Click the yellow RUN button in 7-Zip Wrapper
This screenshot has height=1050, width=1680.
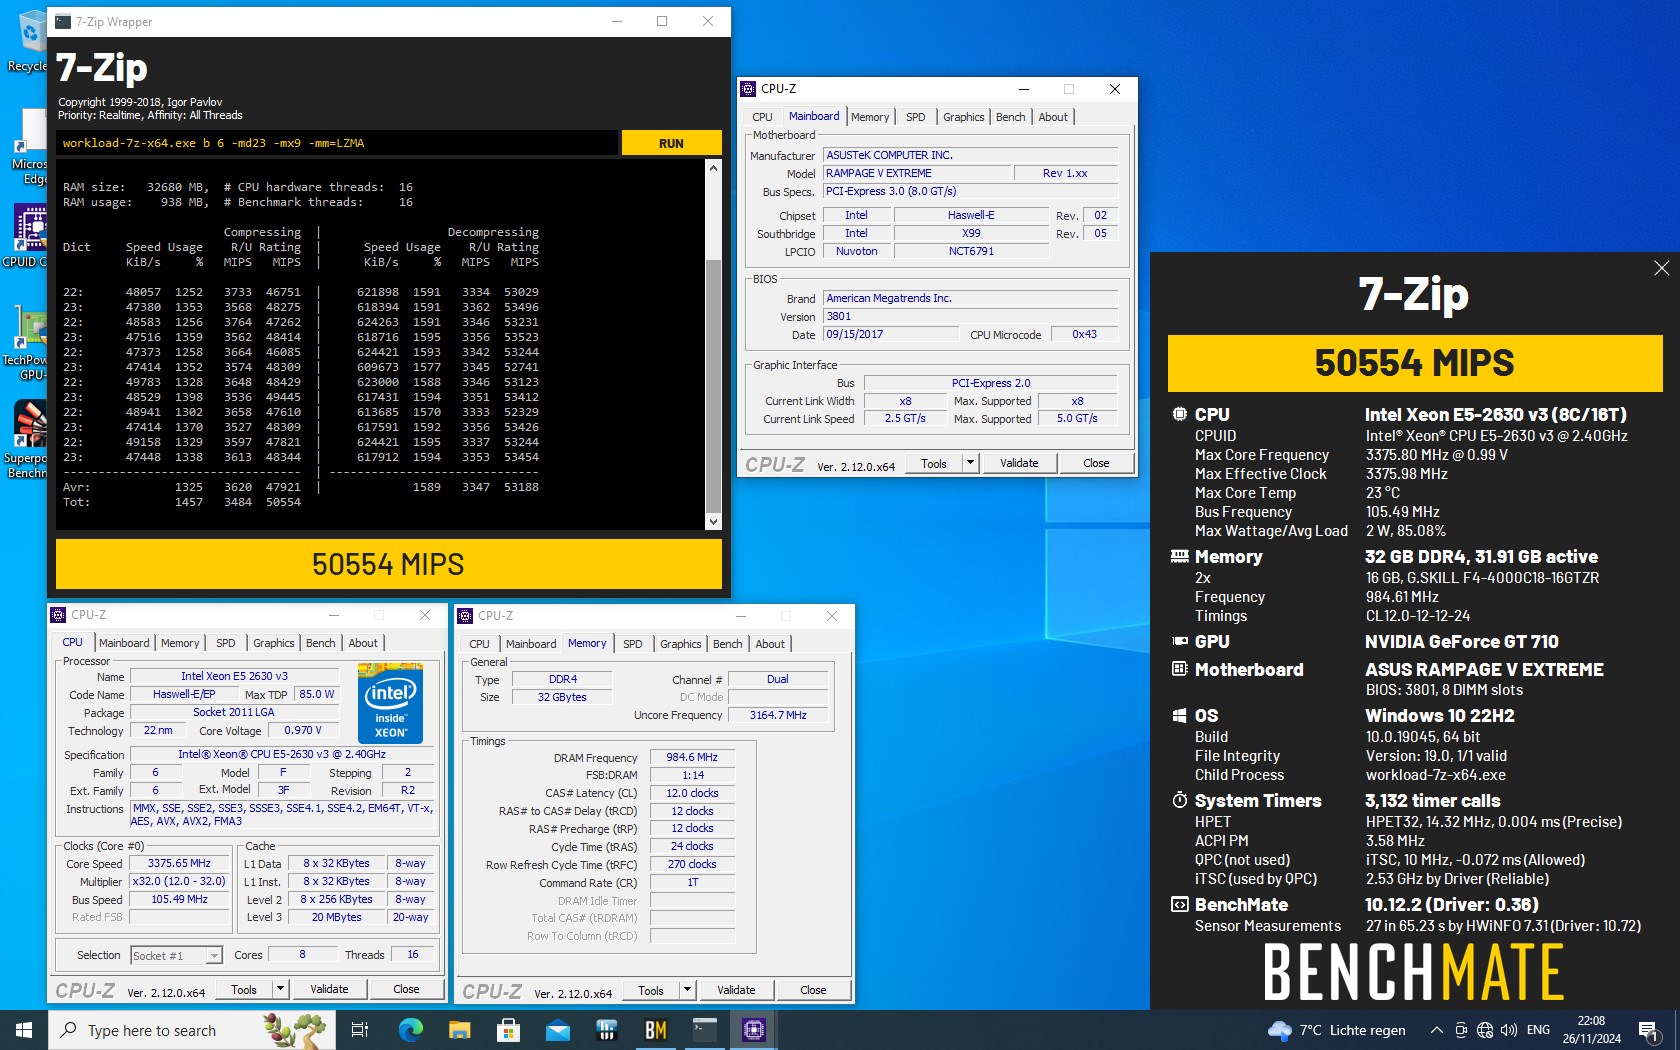coord(671,143)
